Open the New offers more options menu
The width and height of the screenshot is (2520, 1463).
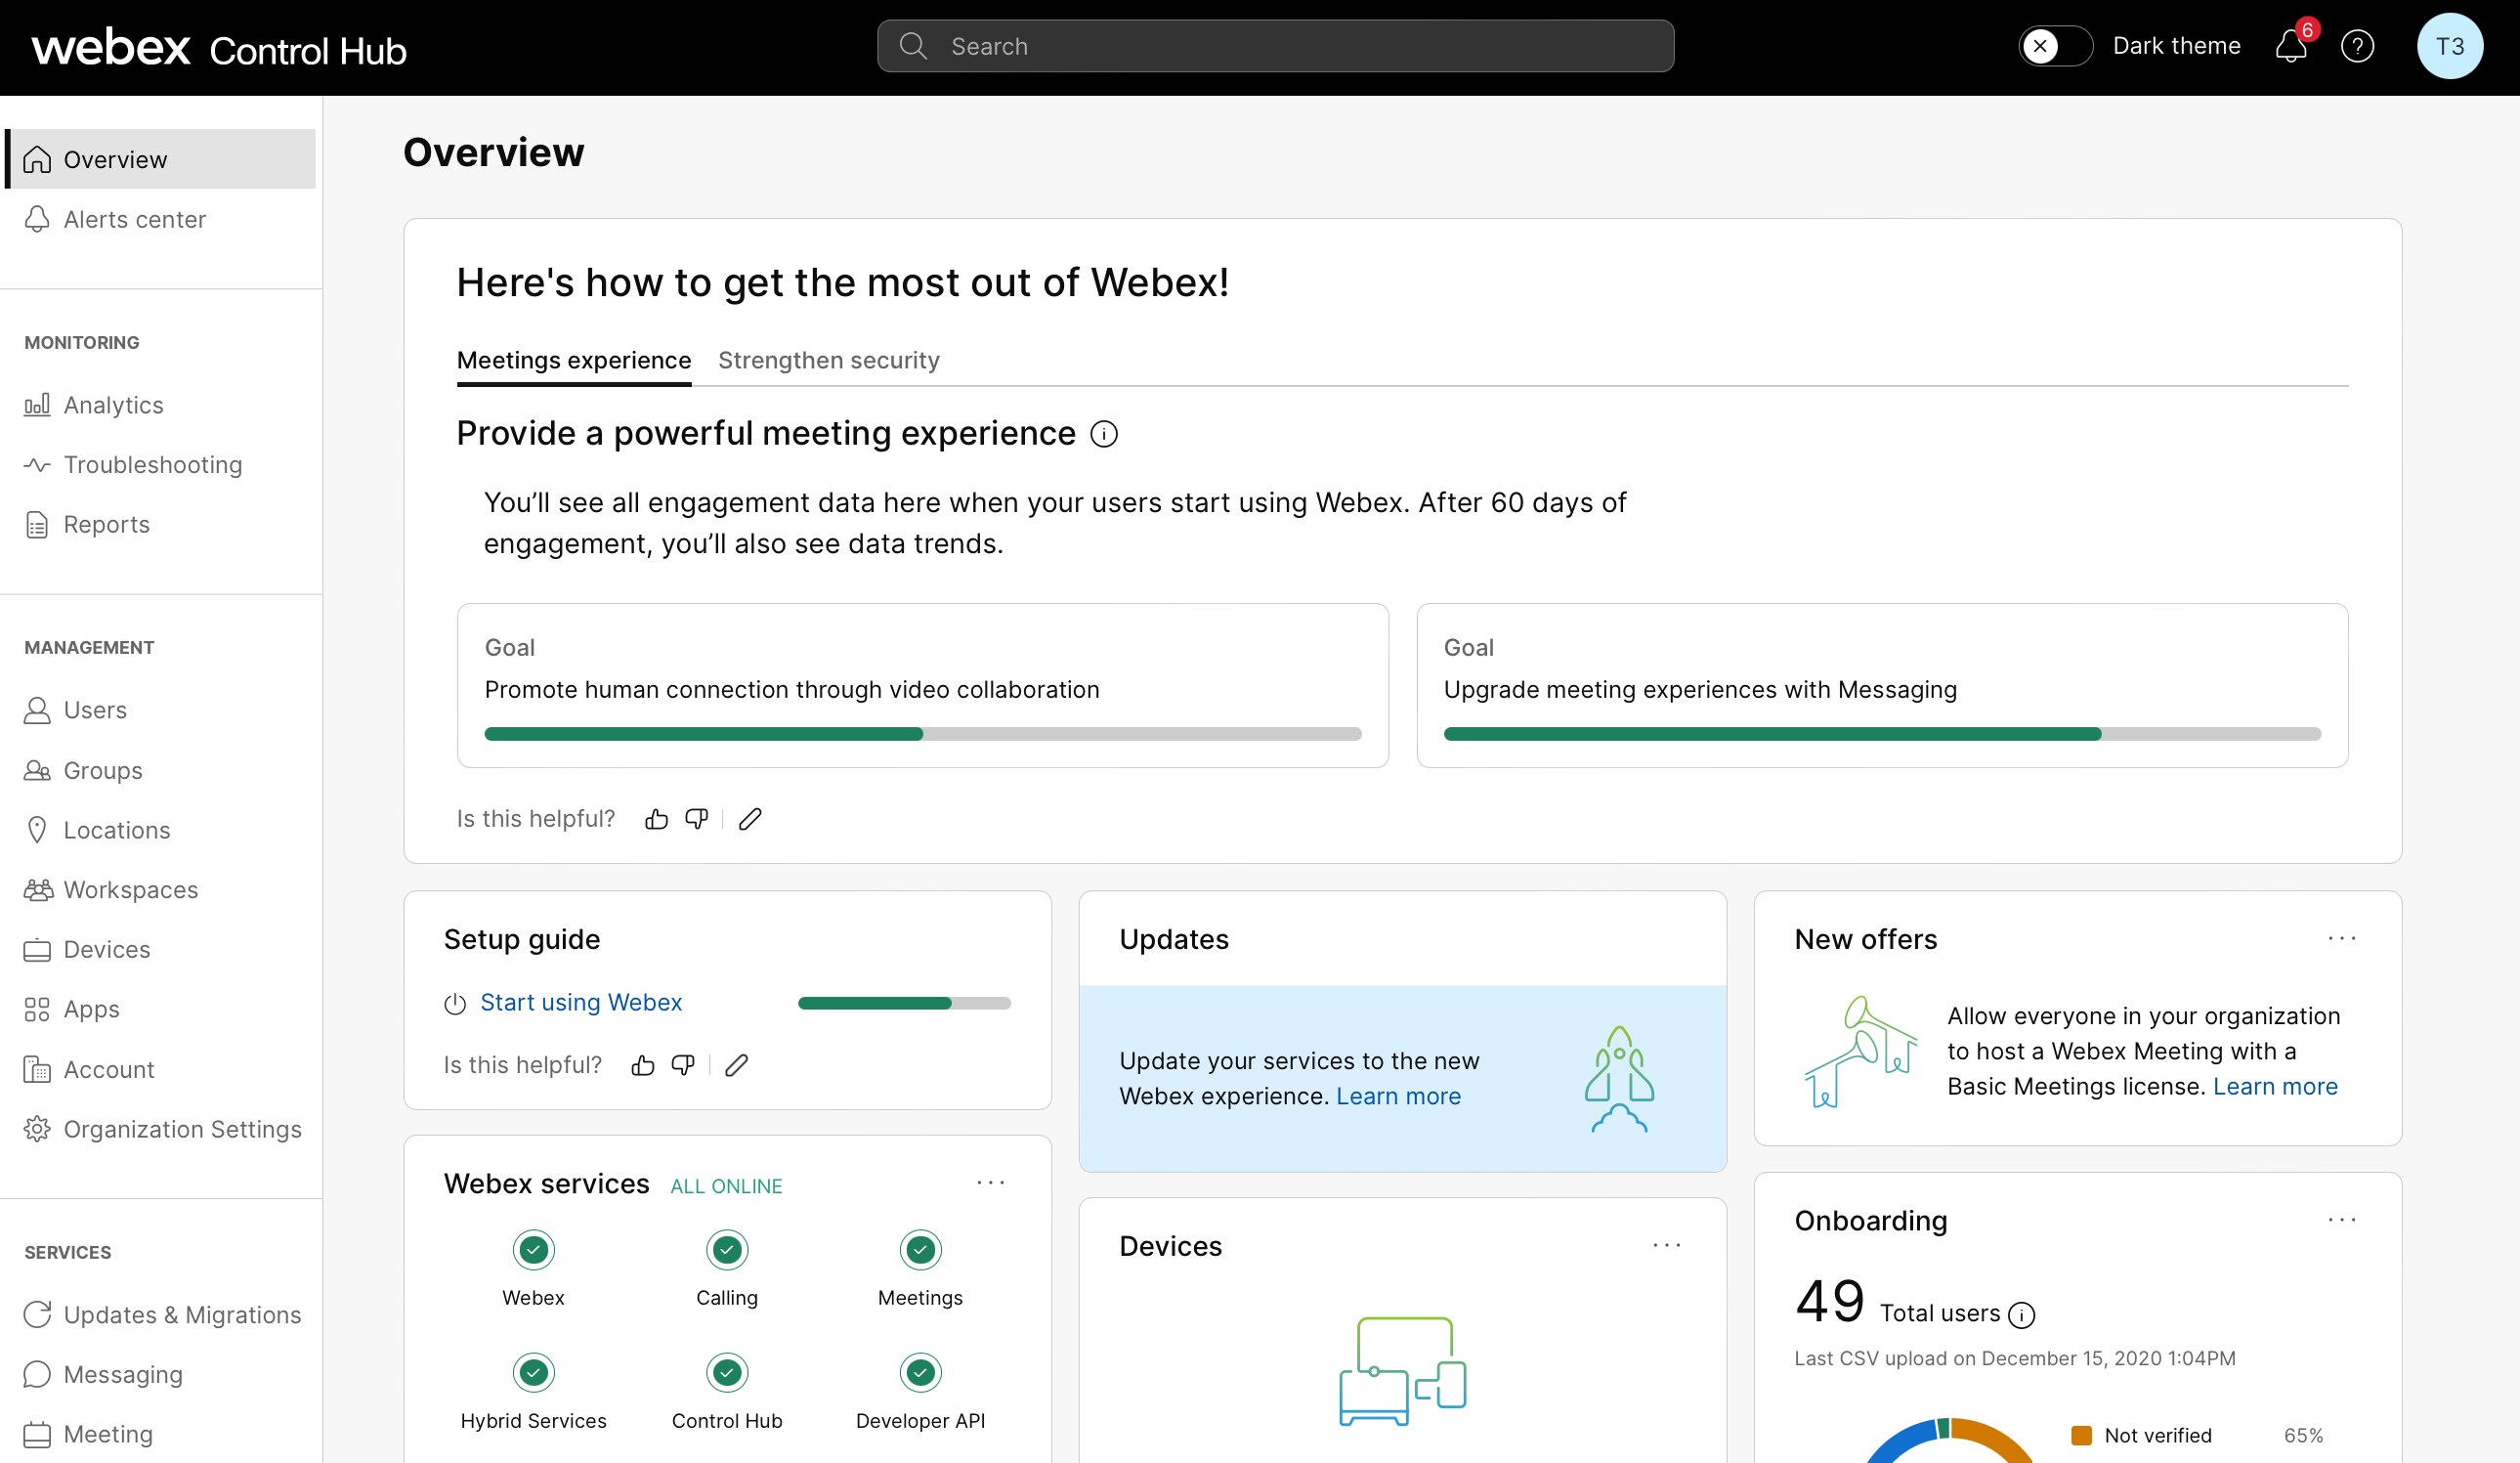pyautogui.click(x=2341, y=938)
